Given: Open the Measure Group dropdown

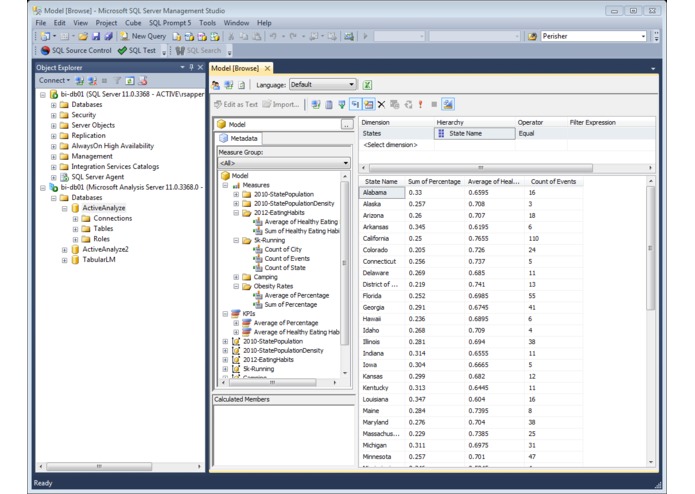Looking at the screenshot, I should [284, 163].
